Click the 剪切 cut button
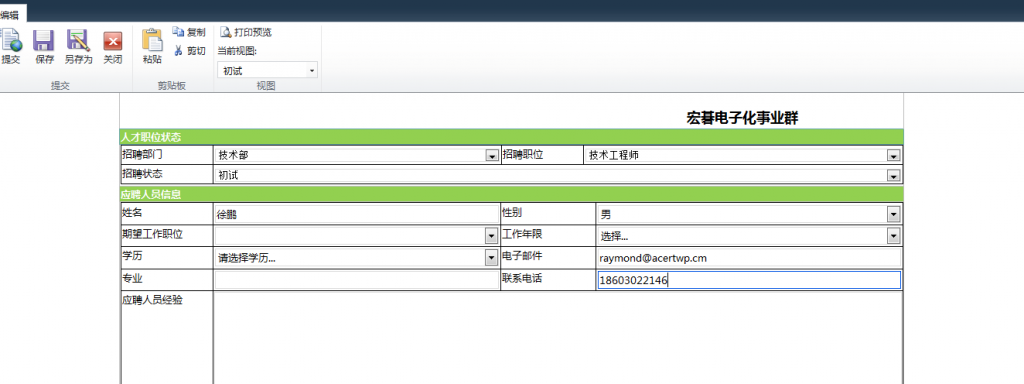 [x=189, y=51]
